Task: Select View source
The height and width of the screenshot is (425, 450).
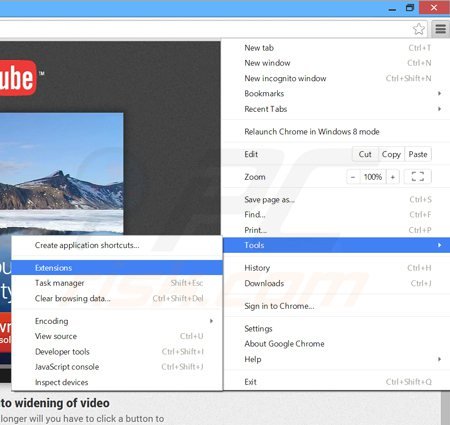Action: pyautogui.click(x=117, y=336)
